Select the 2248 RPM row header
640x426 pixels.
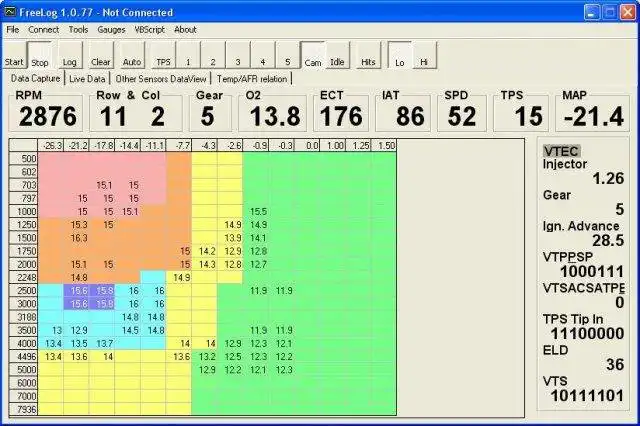point(23,277)
